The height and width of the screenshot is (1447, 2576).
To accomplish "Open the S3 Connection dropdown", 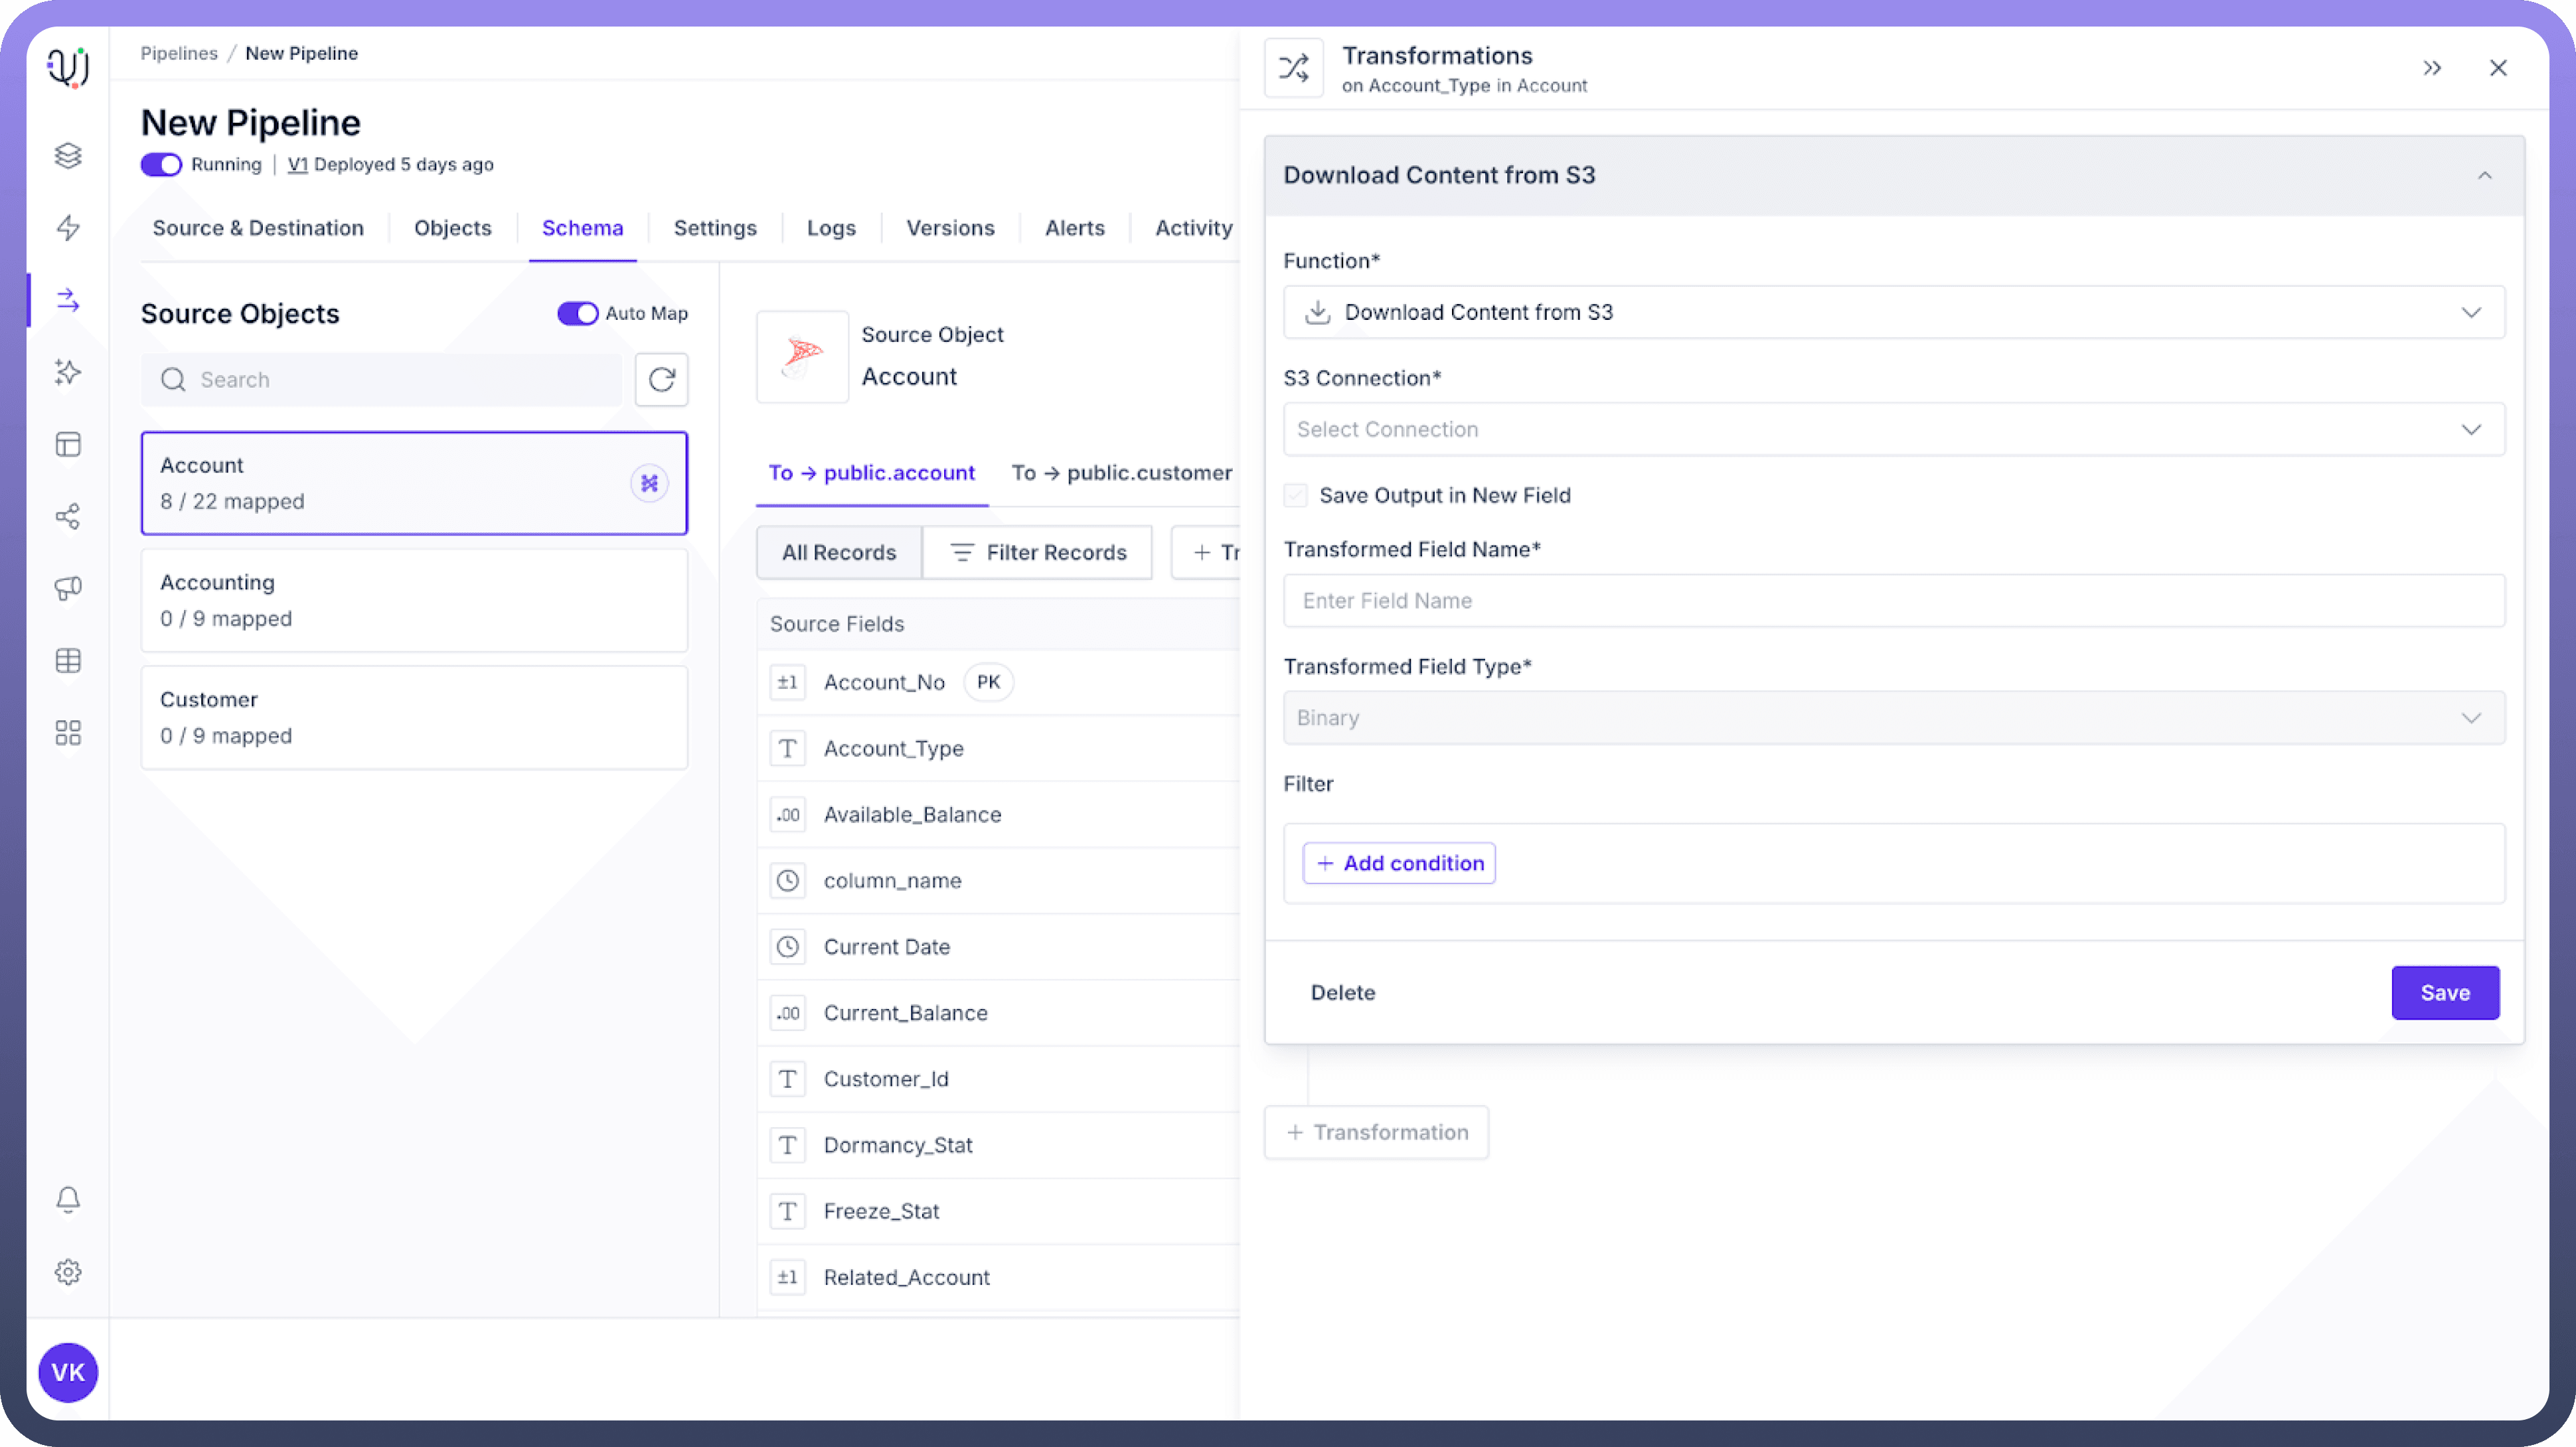I will [1893, 429].
